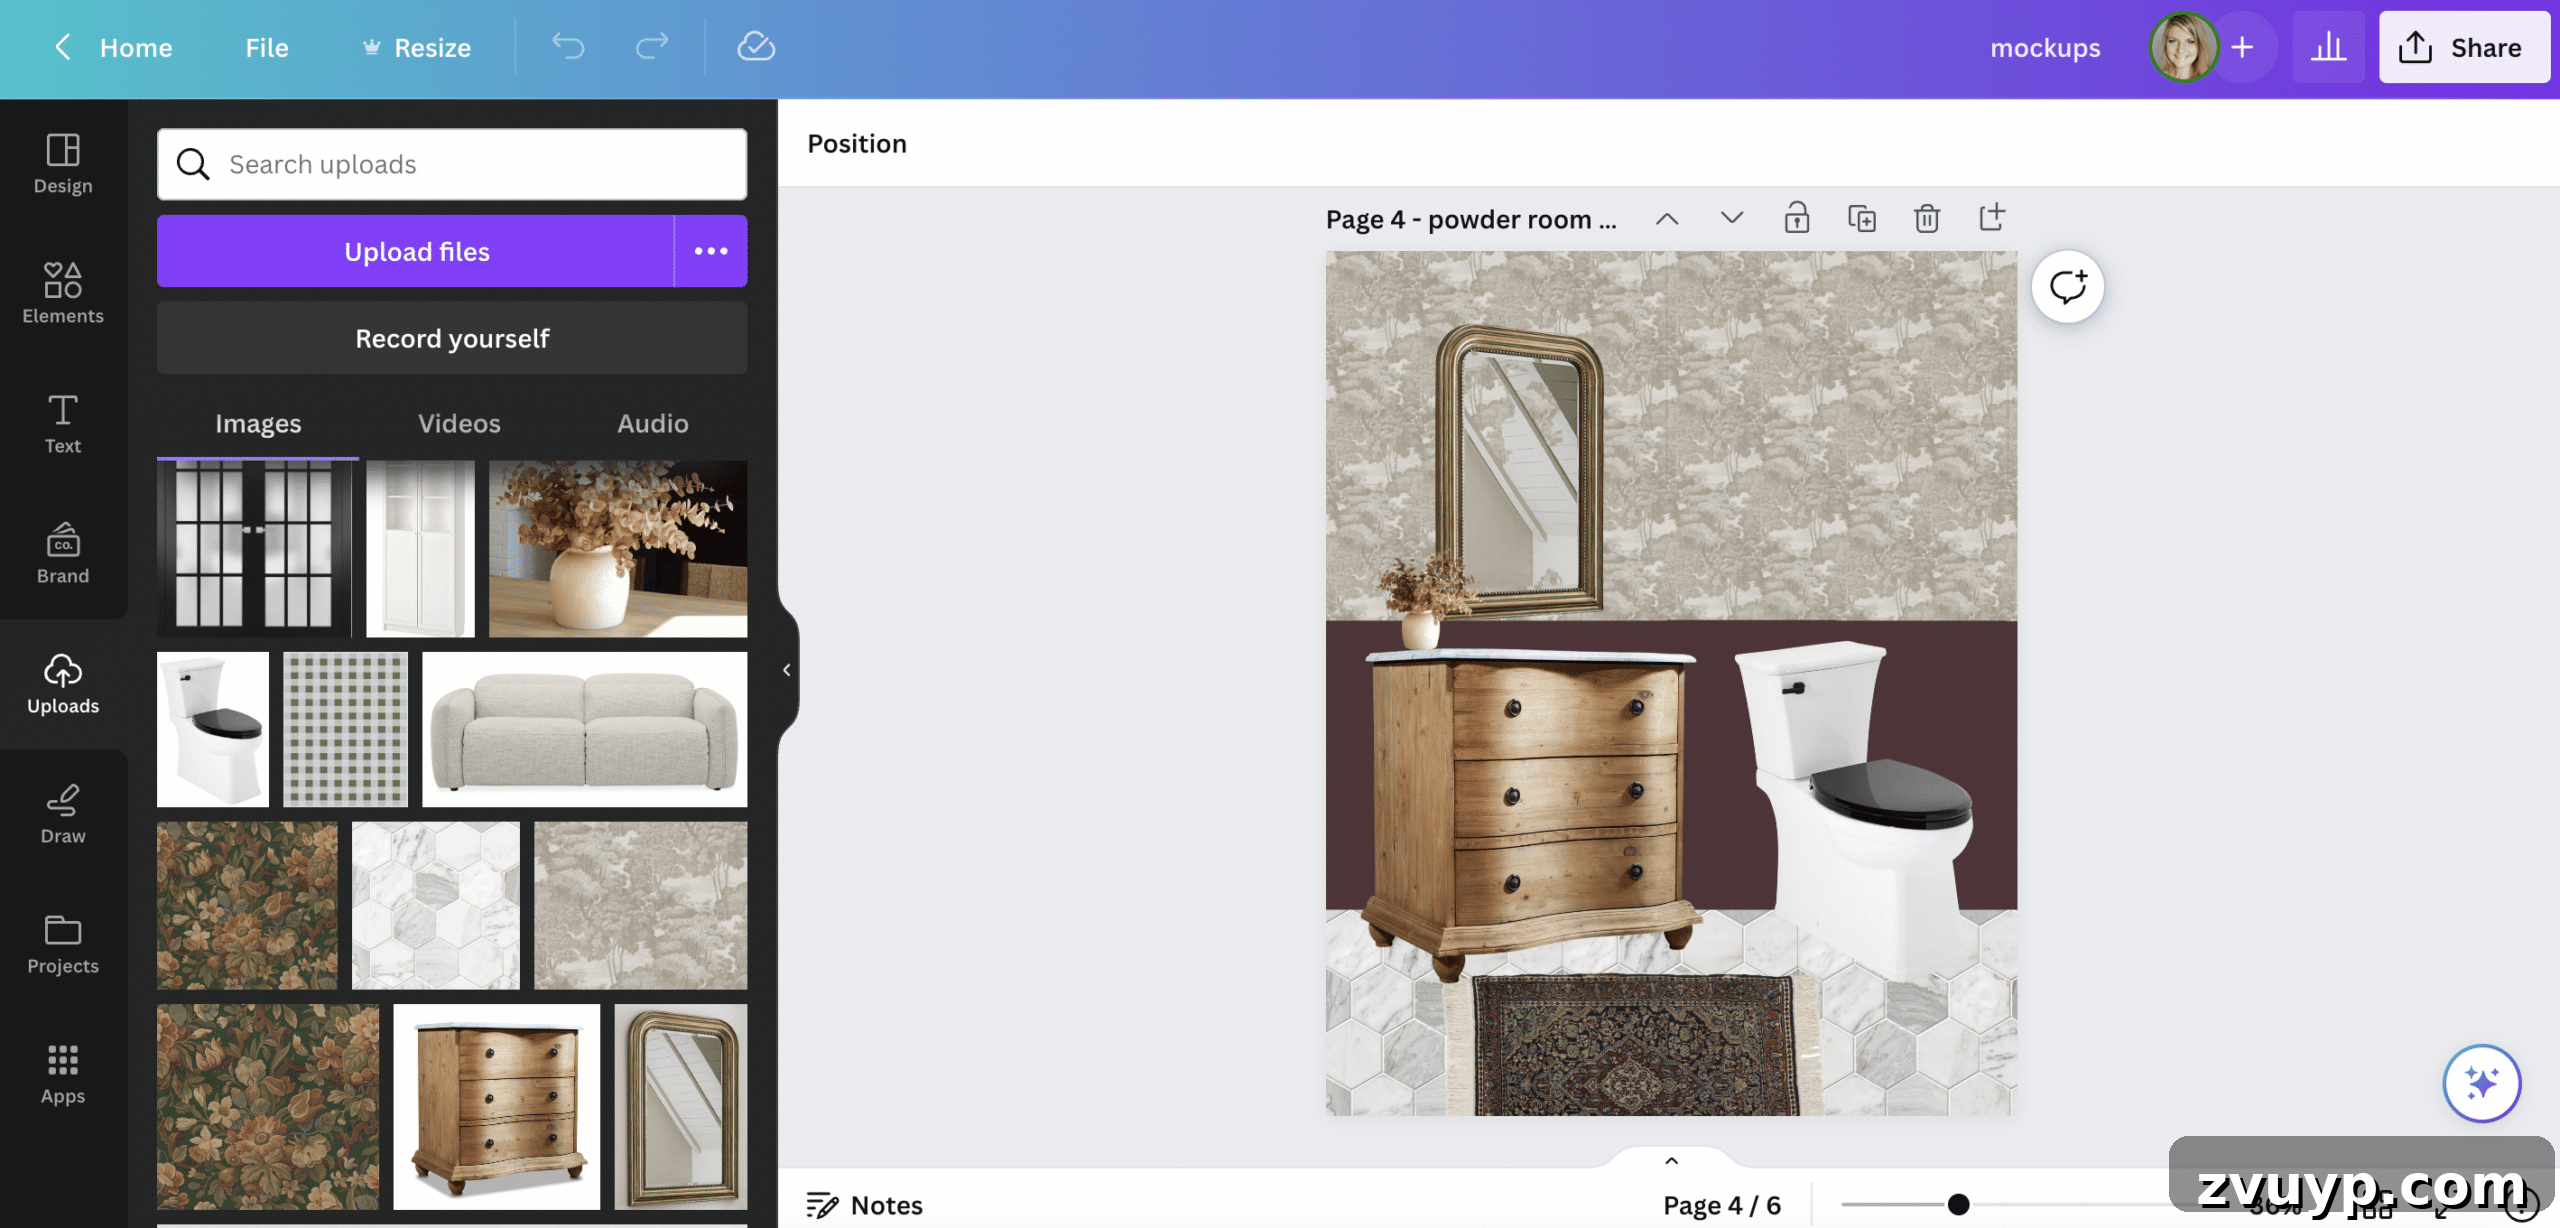
Task: Add a new page after page 4
Action: (1992, 218)
